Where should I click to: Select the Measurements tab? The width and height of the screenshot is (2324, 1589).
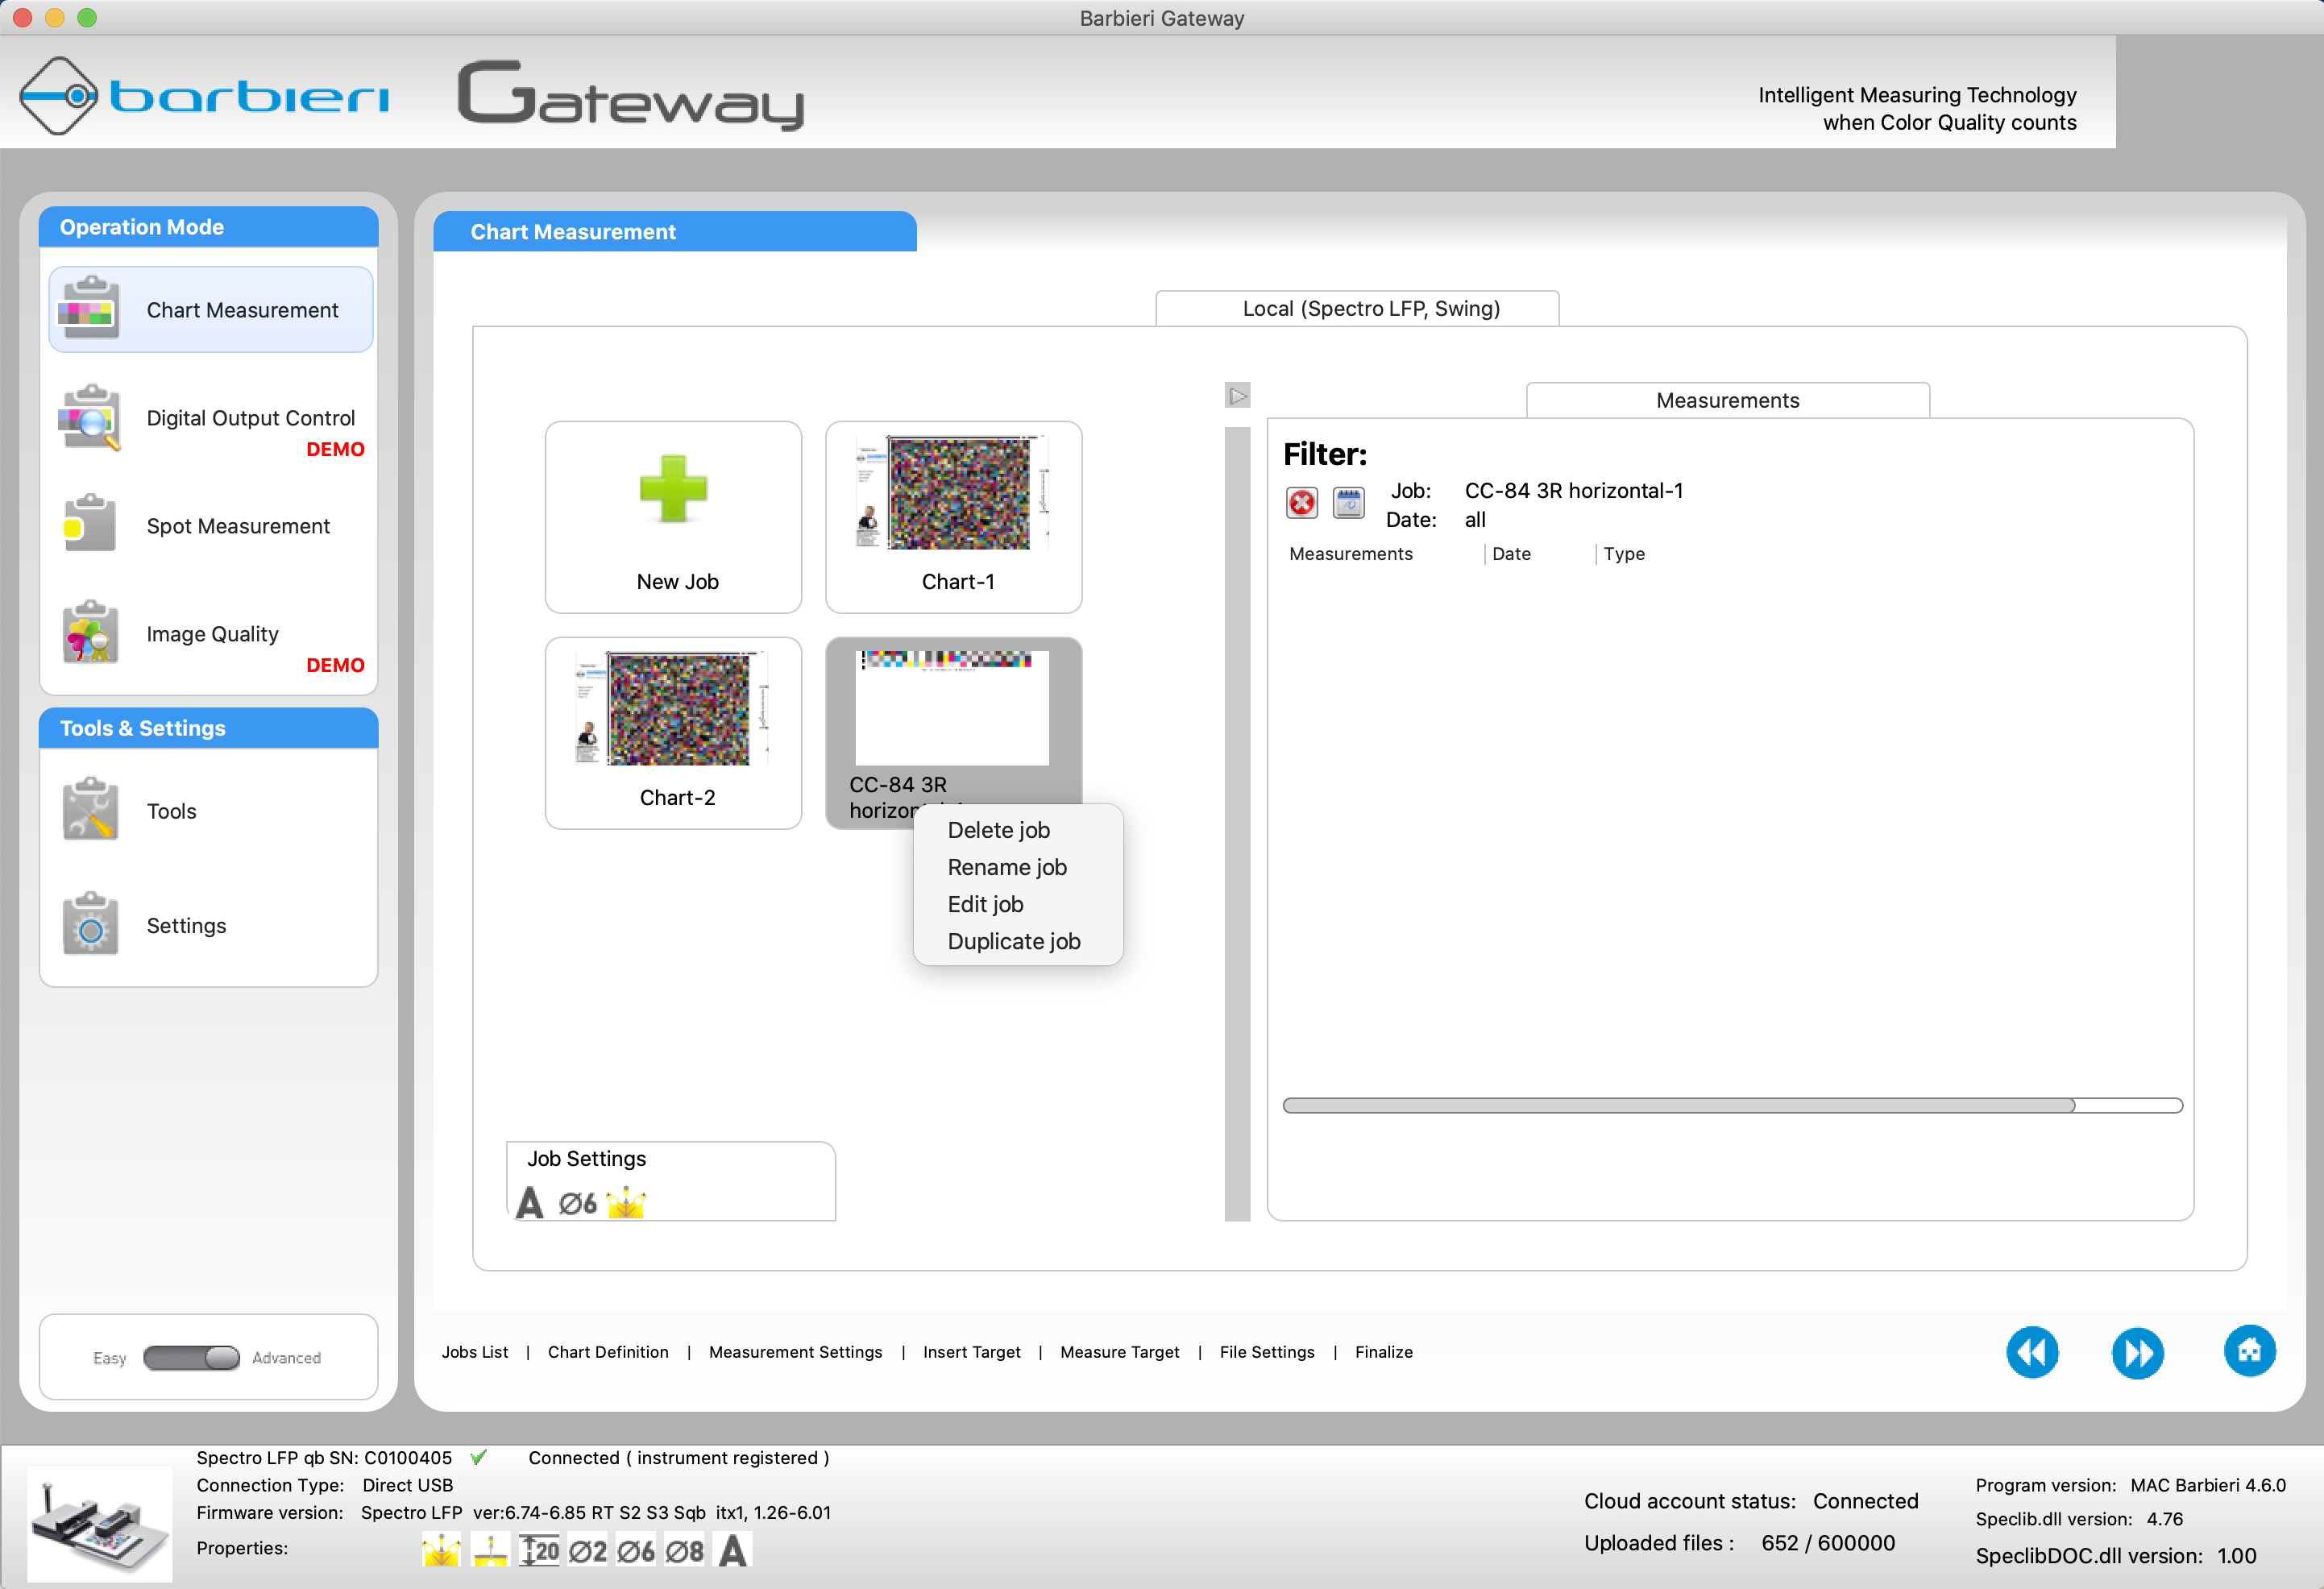pyautogui.click(x=1727, y=400)
